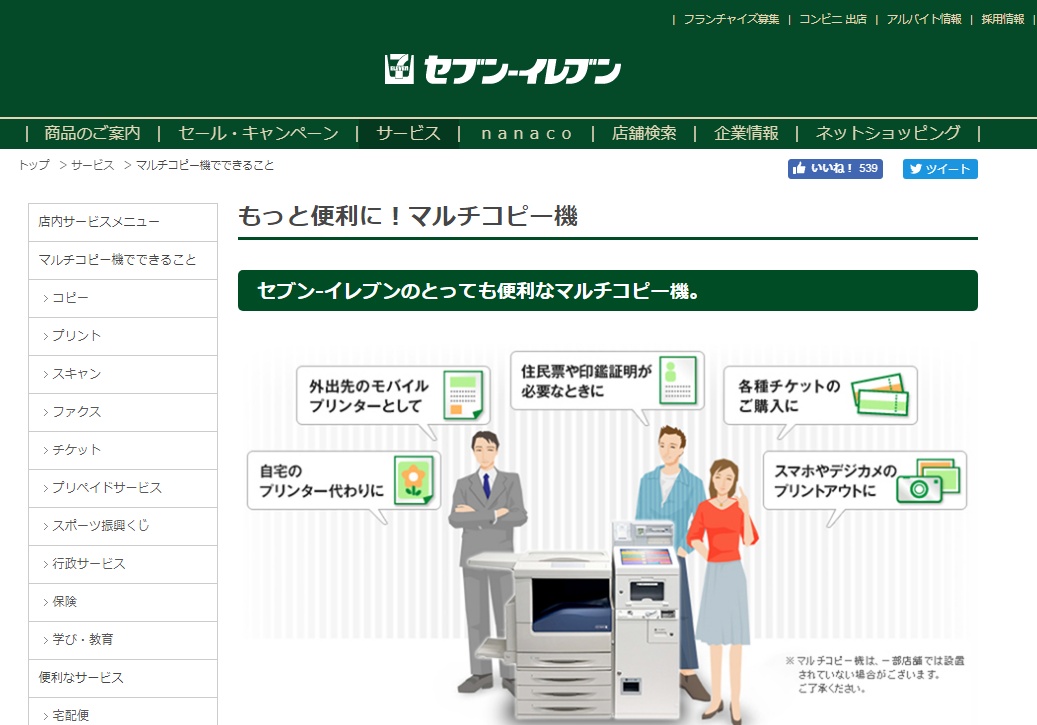Image resolution: width=1037 pixels, height=725 pixels.
Task: Open 便利なサービス sidebar heading
Action: click(123, 679)
